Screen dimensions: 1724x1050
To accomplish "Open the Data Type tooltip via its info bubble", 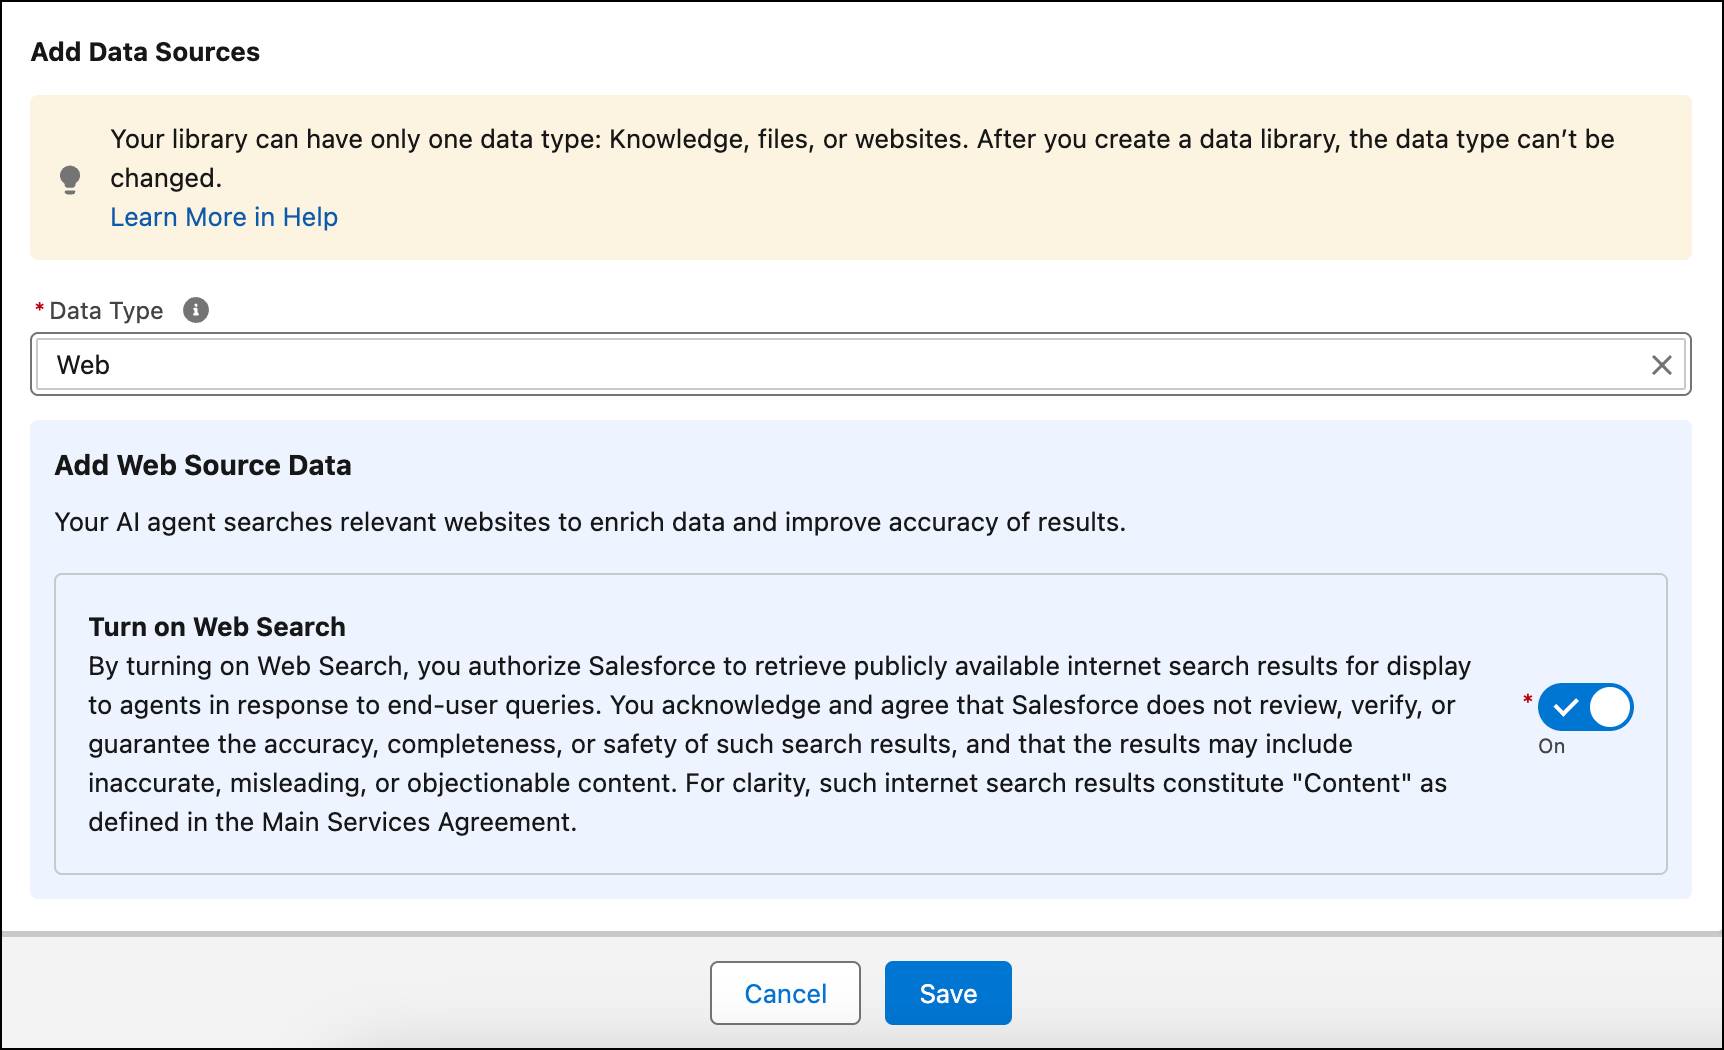I will pyautogui.click(x=196, y=310).
